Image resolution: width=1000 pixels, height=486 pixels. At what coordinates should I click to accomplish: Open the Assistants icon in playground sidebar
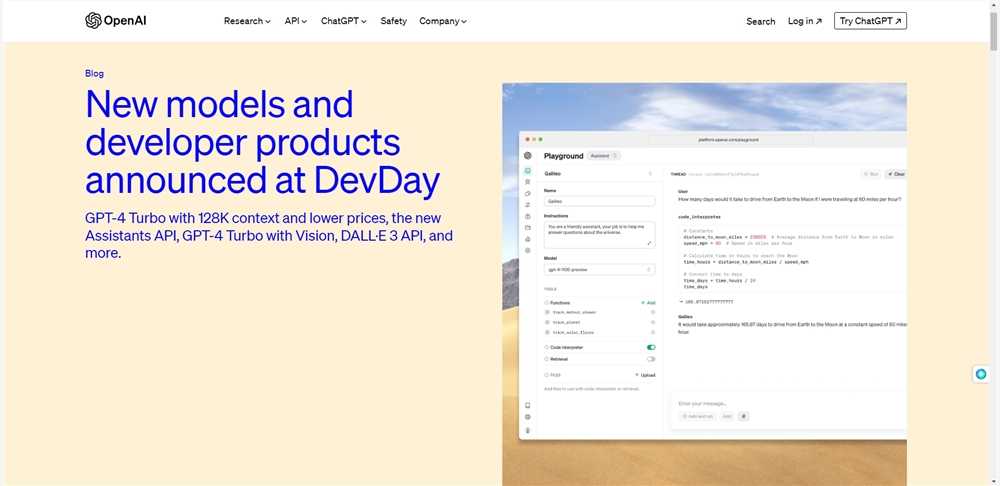[527, 182]
